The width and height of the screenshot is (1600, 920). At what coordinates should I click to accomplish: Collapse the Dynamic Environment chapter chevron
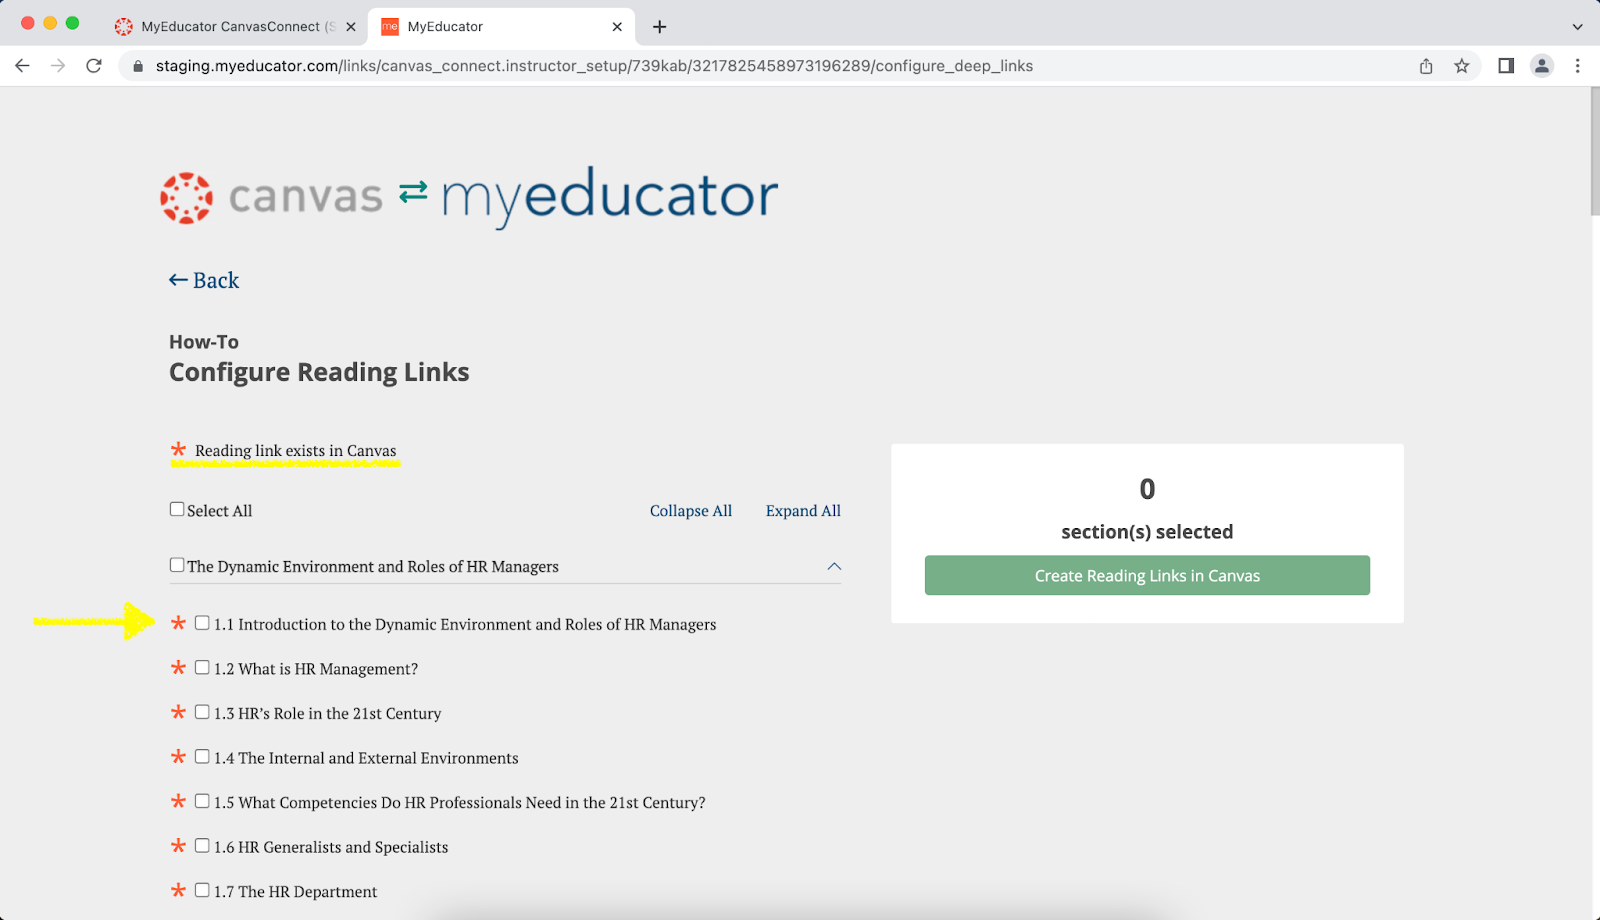pyautogui.click(x=834, y=566)
